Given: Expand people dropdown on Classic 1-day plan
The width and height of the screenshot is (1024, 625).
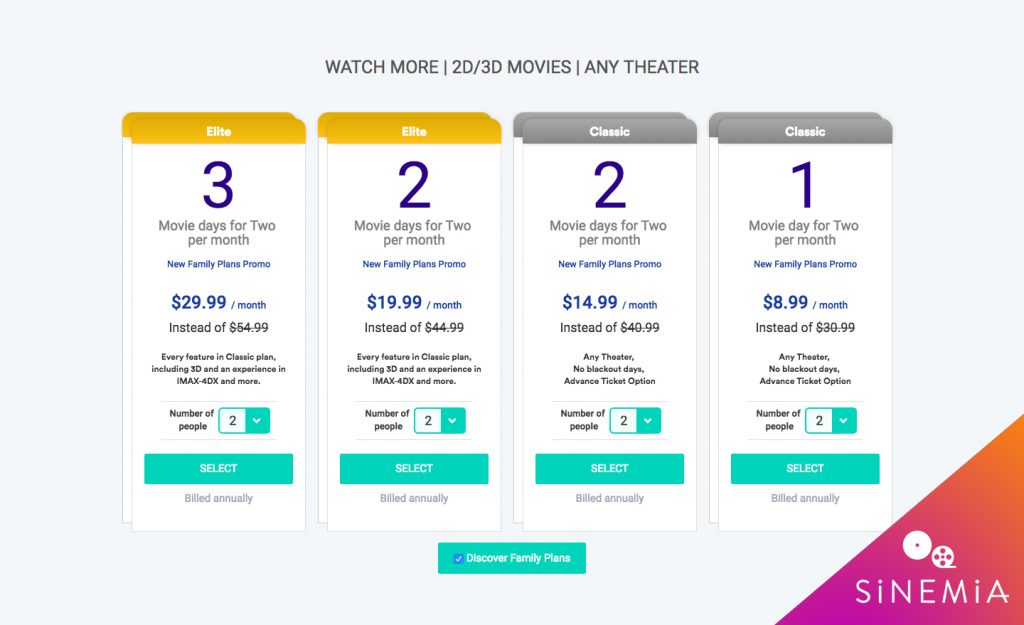Looking at the screenshot, I should tap(831, 421).
